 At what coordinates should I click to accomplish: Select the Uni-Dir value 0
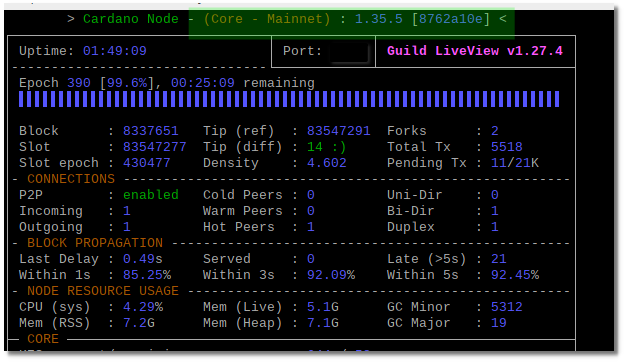[495, 195]
